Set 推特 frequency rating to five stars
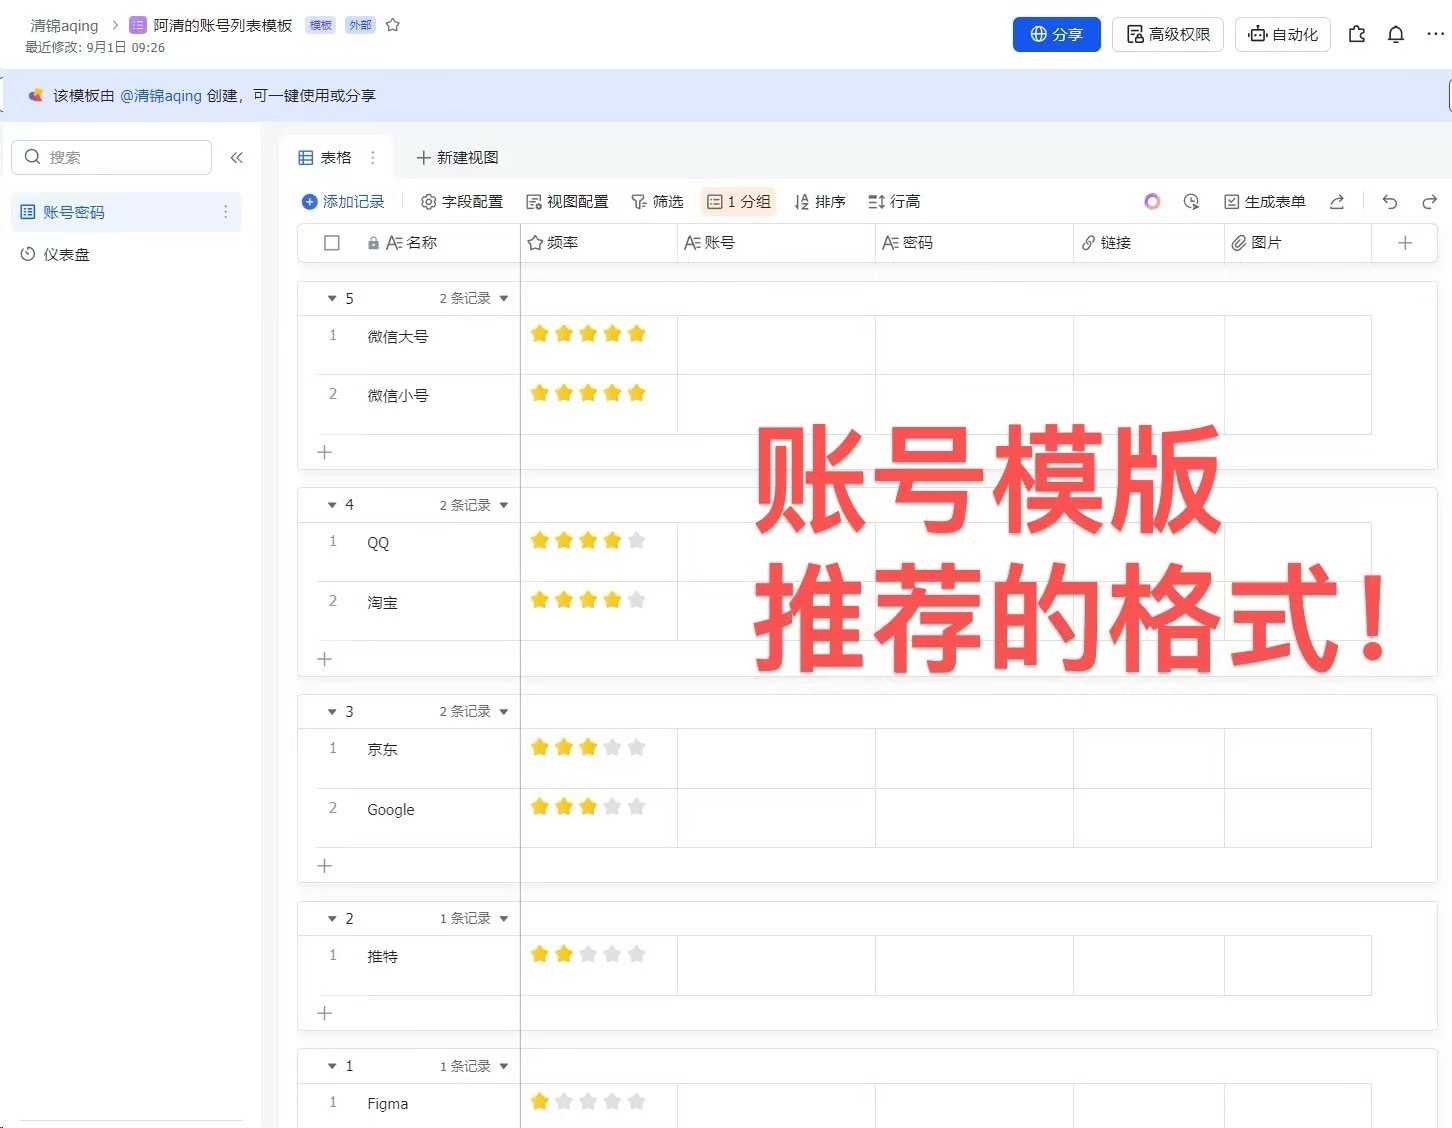Screen dimensions: 1452x1128 point(637,954)
